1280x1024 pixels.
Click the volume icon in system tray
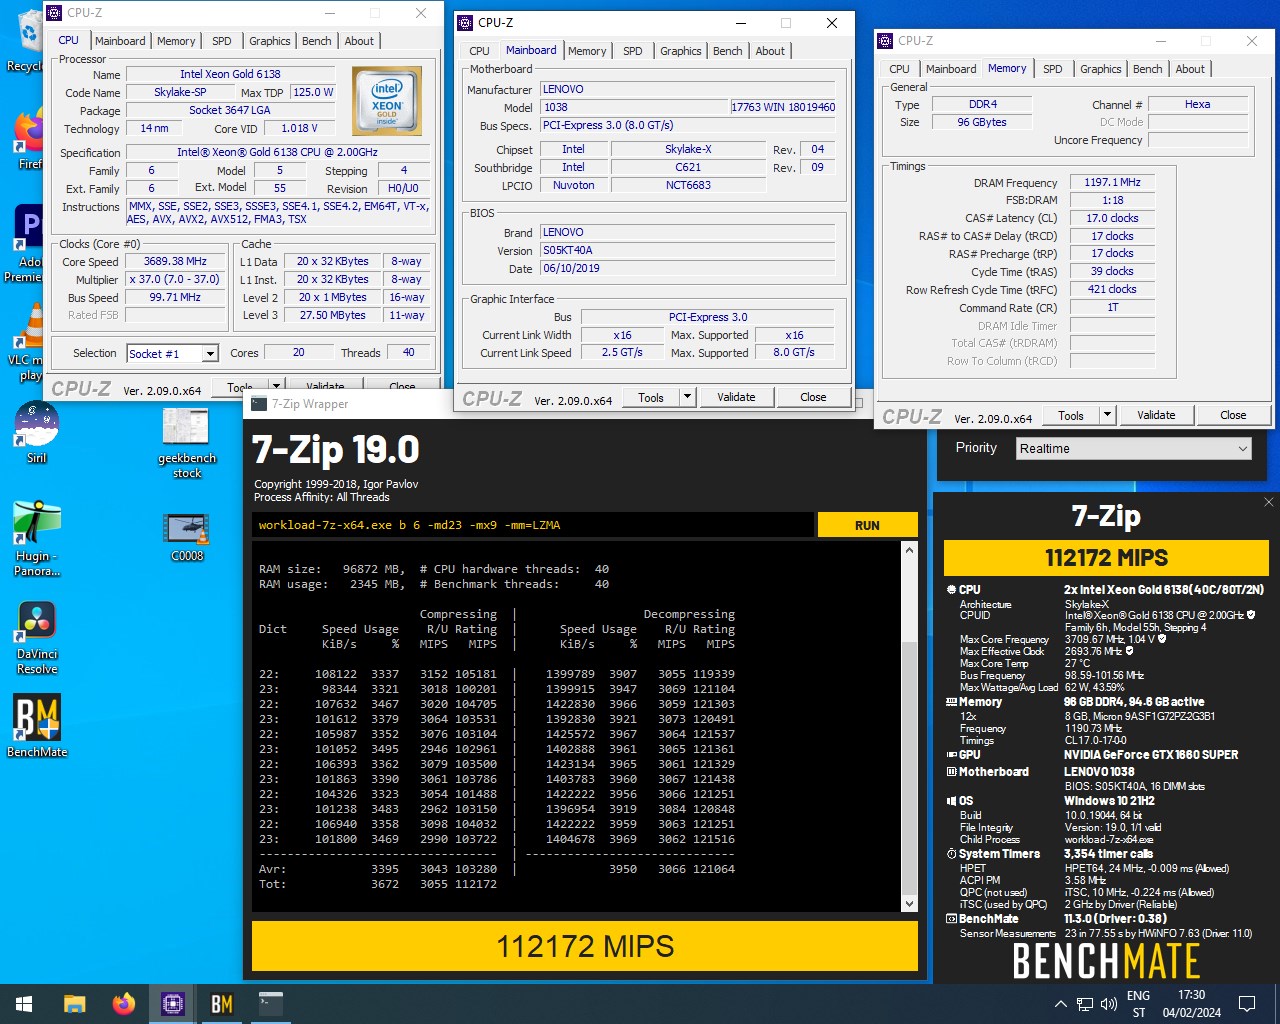1108,1004
